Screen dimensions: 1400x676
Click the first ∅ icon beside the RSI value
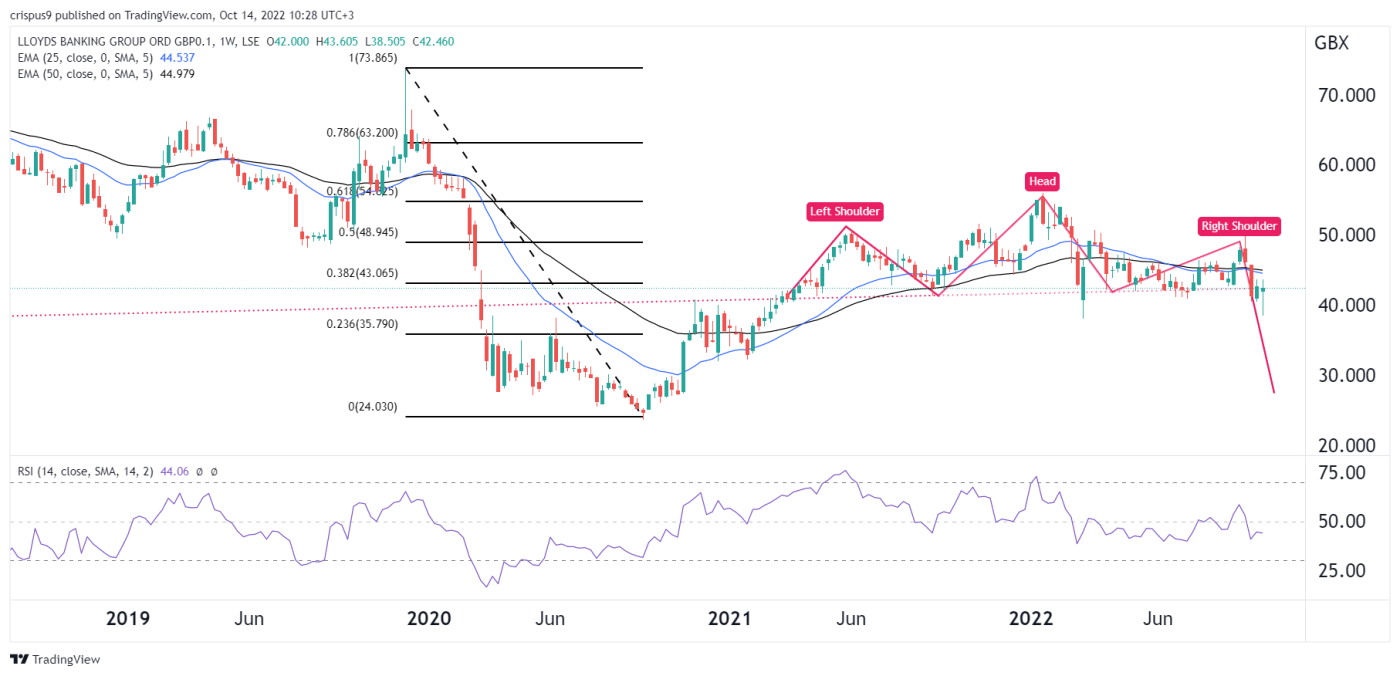point(200,470)
